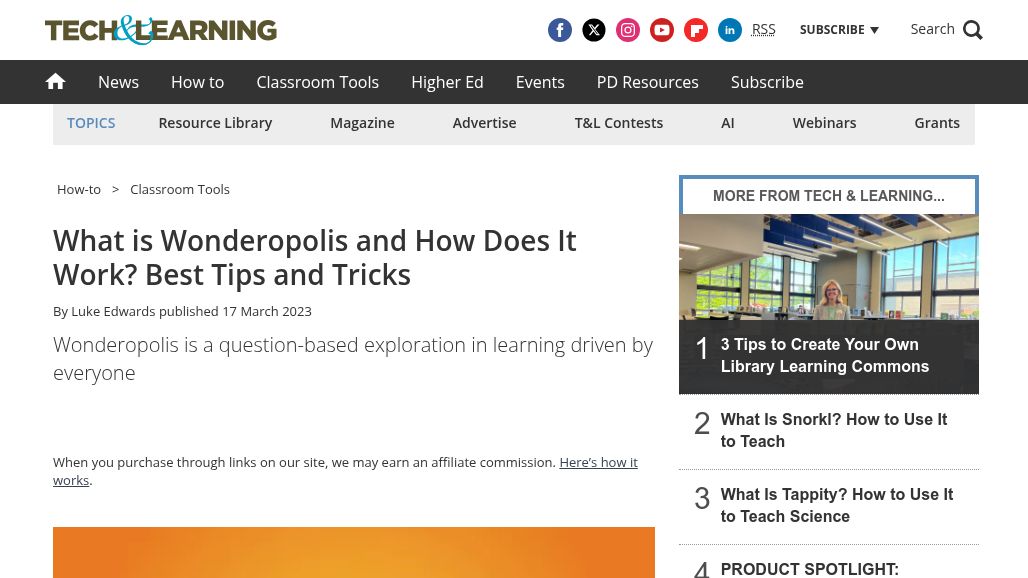Click the search magnifier icon
Image resolution: width=1028 pixels, height=578 pixels.
tap(972, 30)
